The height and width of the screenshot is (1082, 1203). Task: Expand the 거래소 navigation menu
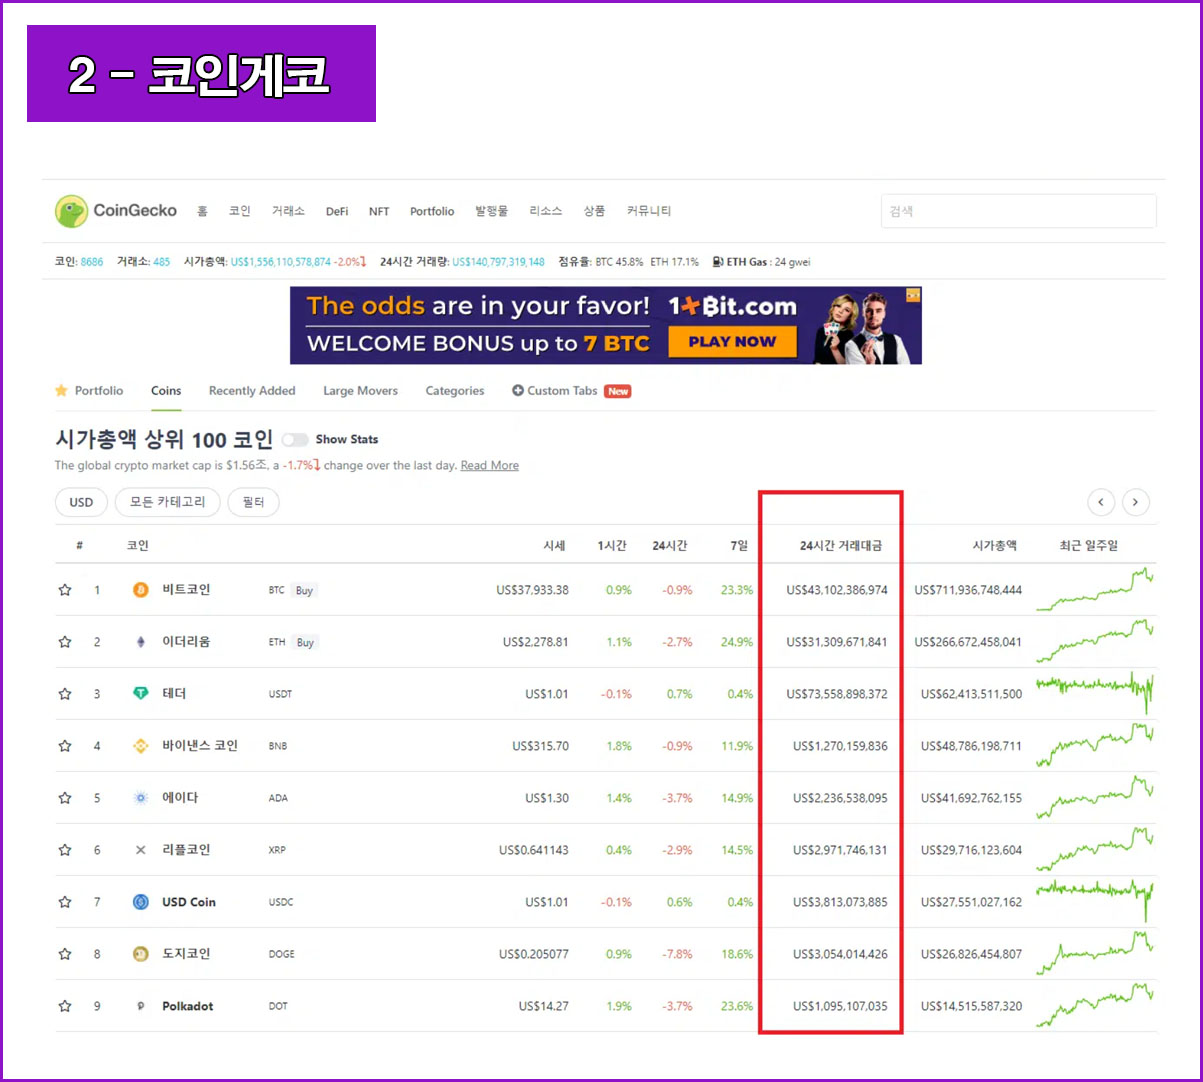click(288, 211)
